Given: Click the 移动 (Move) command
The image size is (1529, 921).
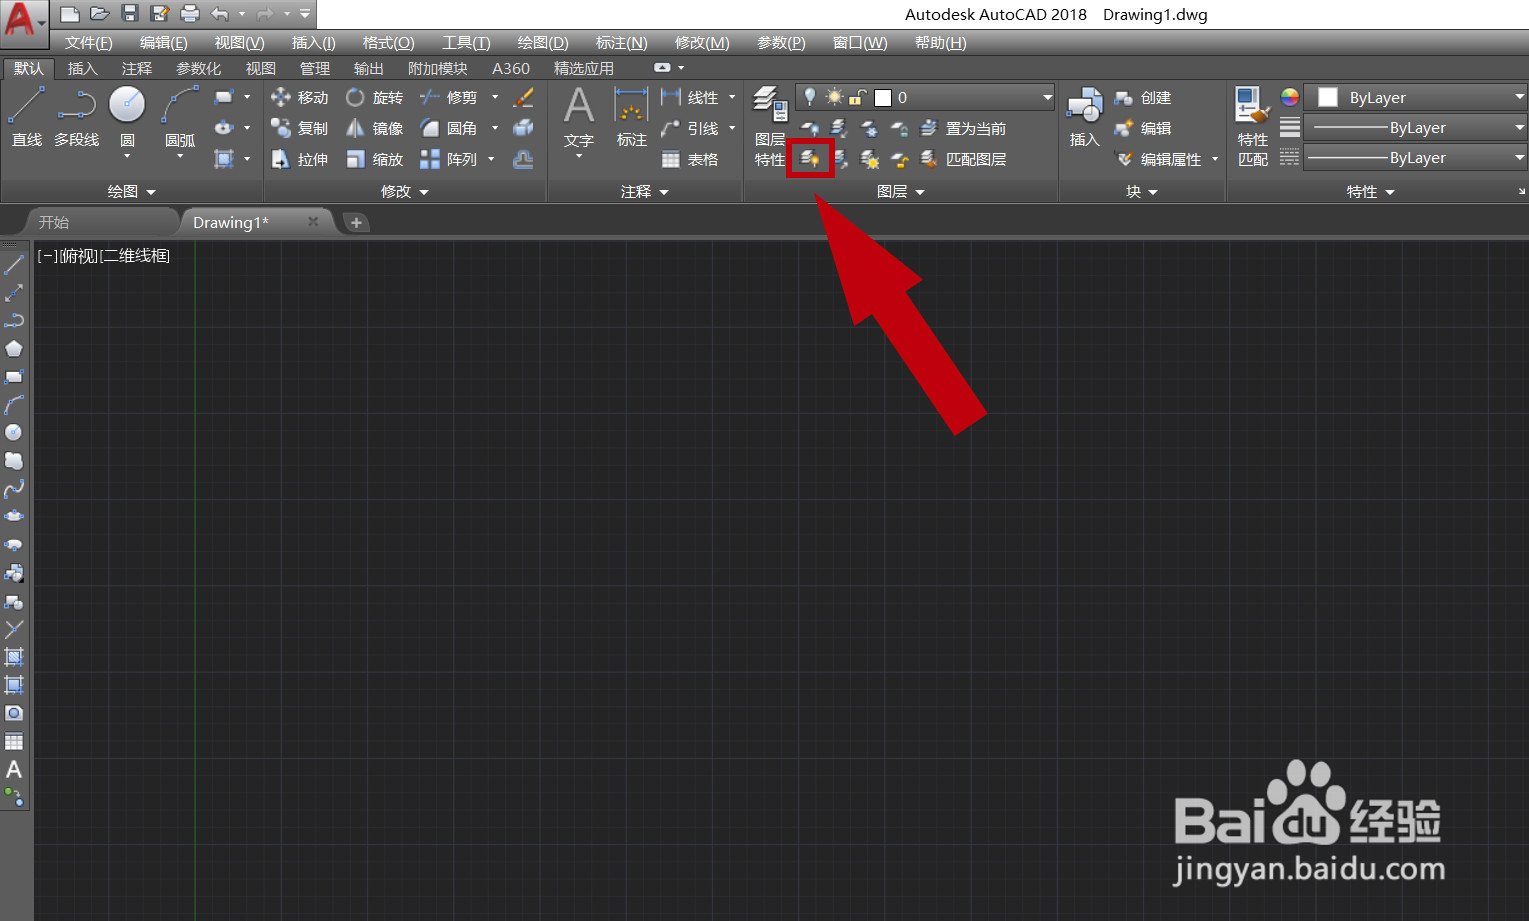Looking at the screenshot, I should point(299,97).
